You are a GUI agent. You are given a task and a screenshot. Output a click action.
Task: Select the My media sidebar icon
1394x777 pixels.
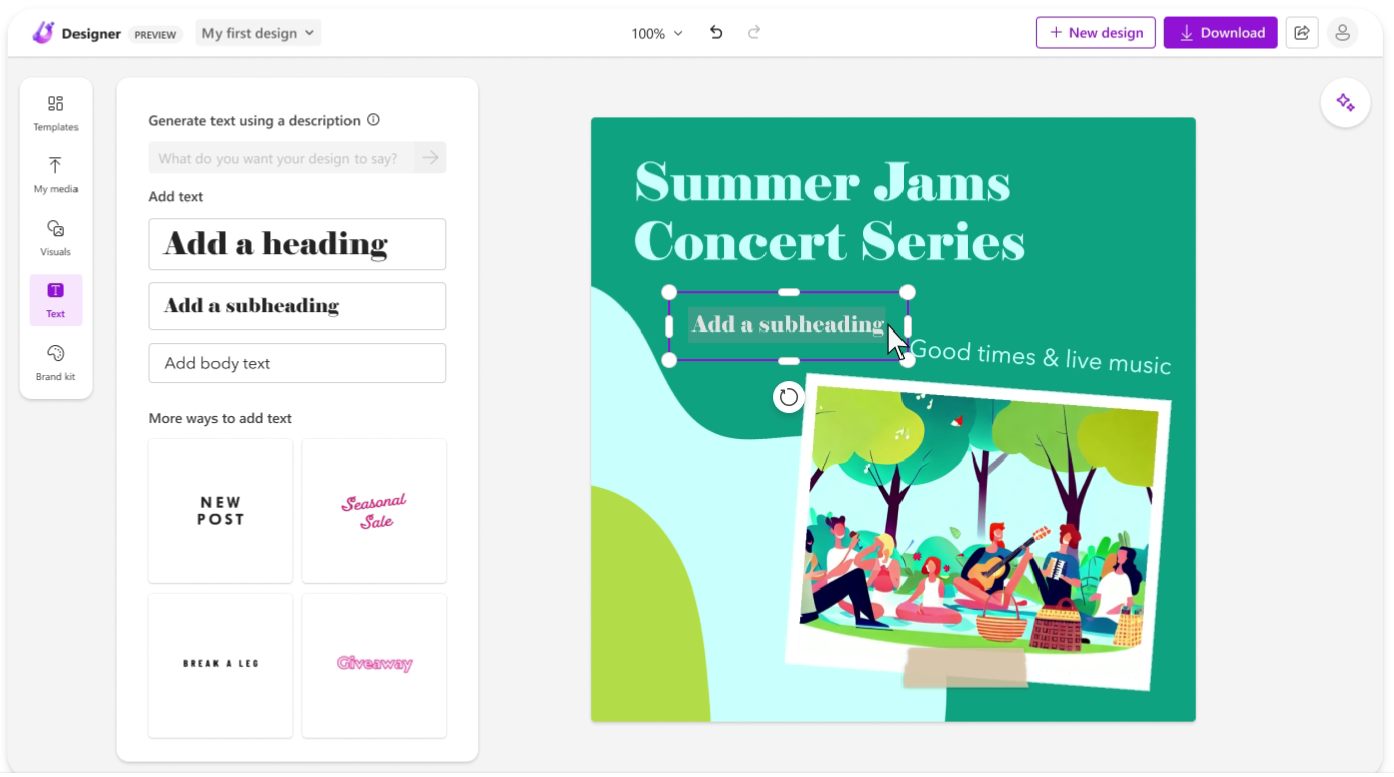tap(55, 174)
